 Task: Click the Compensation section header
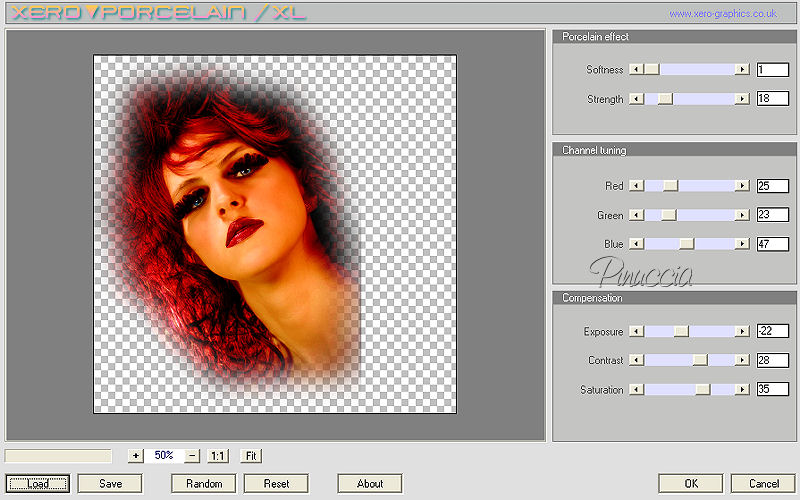click(674, 298)
